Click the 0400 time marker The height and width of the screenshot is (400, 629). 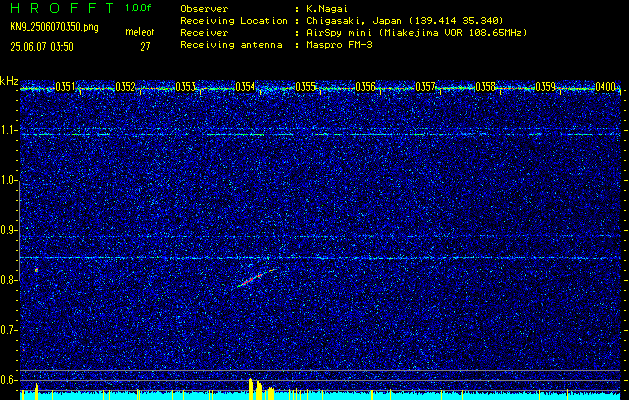coord(605,87)
